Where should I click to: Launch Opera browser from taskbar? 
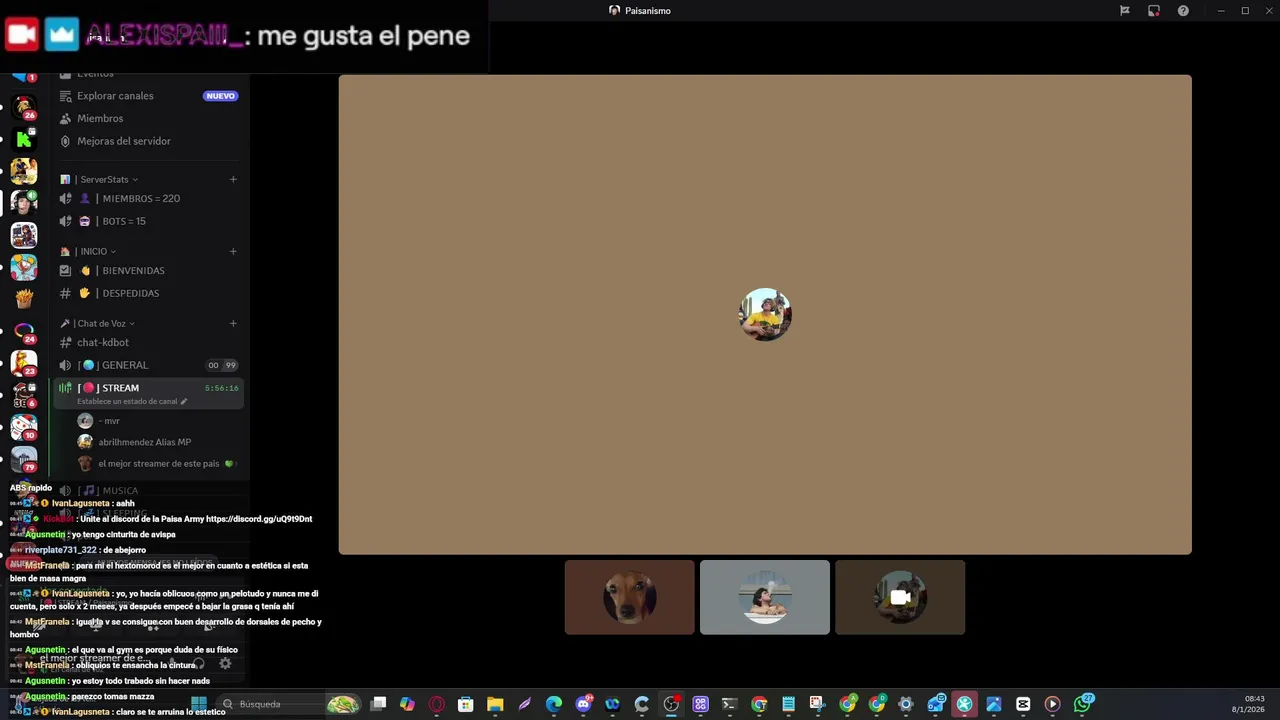point(436,704)
